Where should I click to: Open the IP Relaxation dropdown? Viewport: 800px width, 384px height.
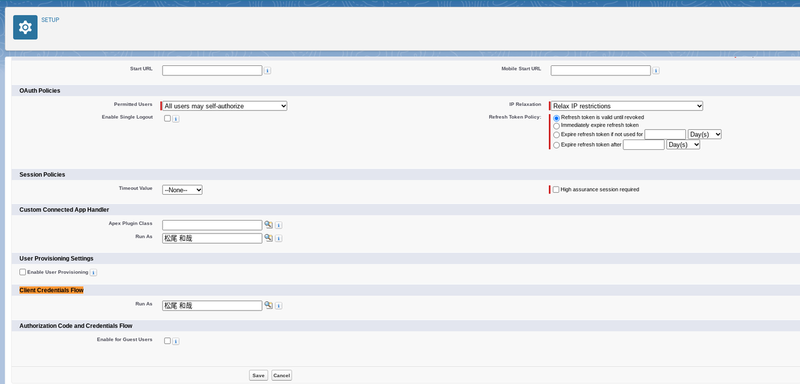627,106
